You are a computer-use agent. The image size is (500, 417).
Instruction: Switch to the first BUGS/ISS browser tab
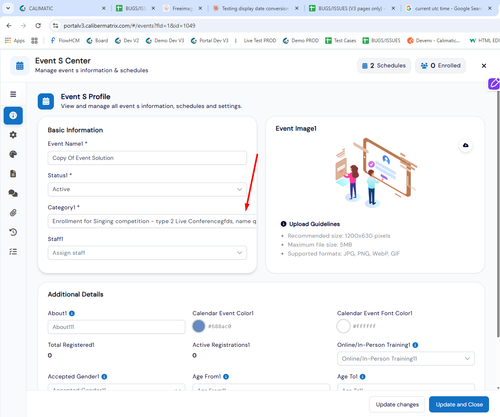pos(135,8)
